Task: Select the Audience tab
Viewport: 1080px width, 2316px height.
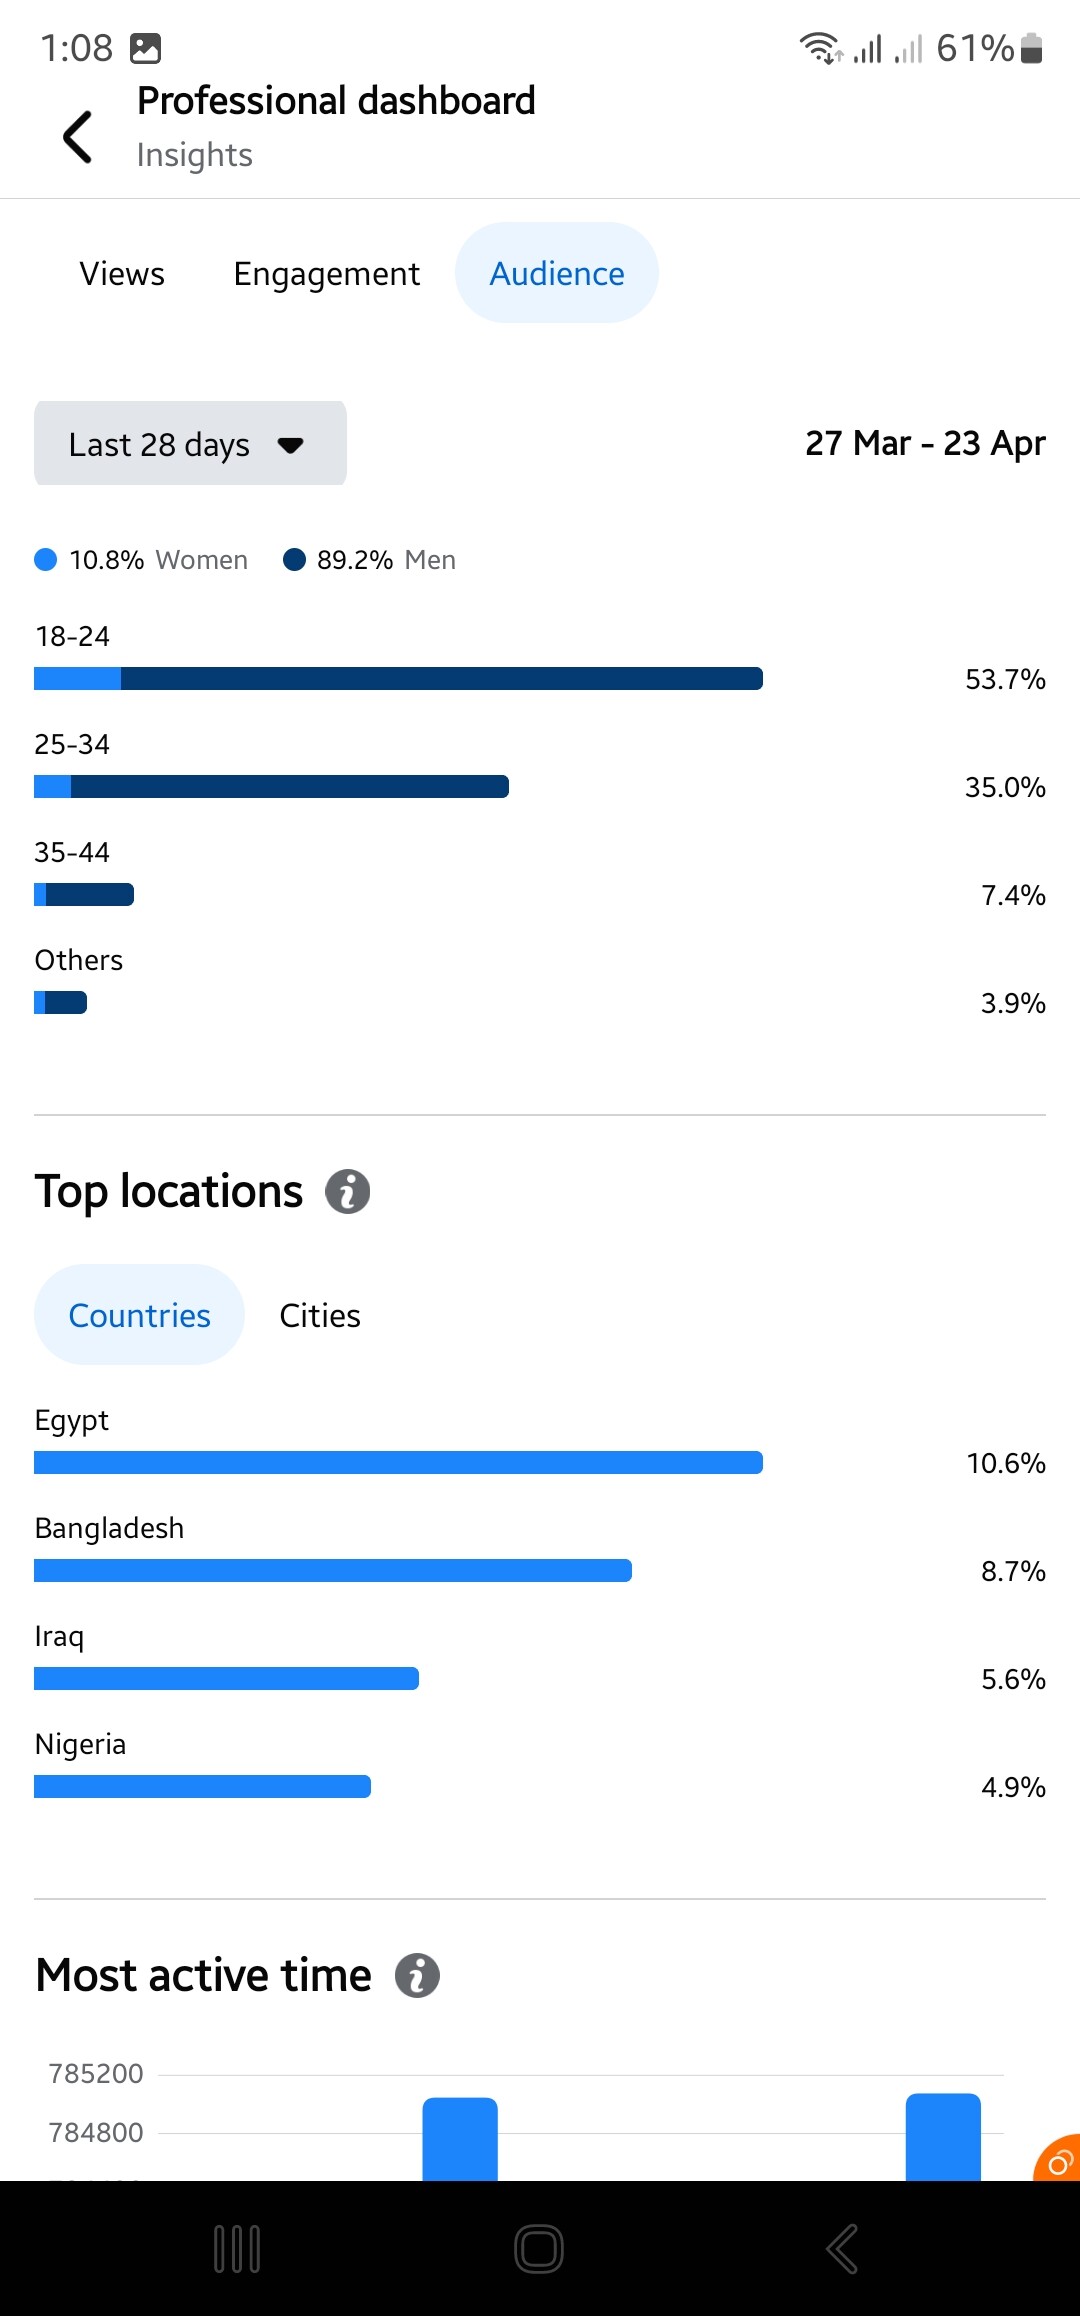Action: click(557, 273)
